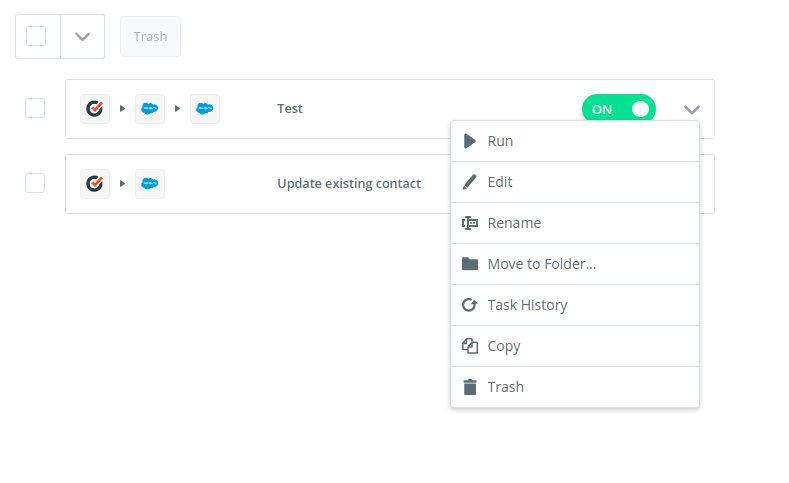Click the duplicate icon next to Copy
The height and width of the screenshot is (483, 789).
pos(469,346)
